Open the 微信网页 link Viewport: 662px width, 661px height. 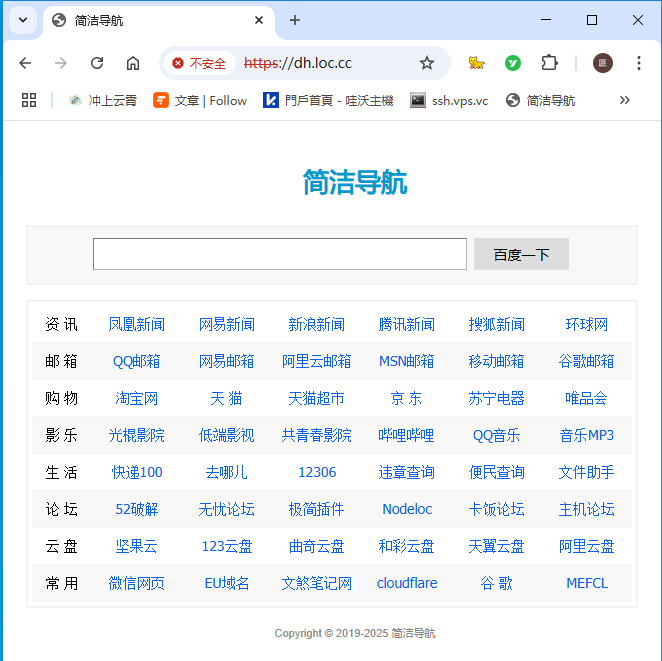click(x=137, y=583)
